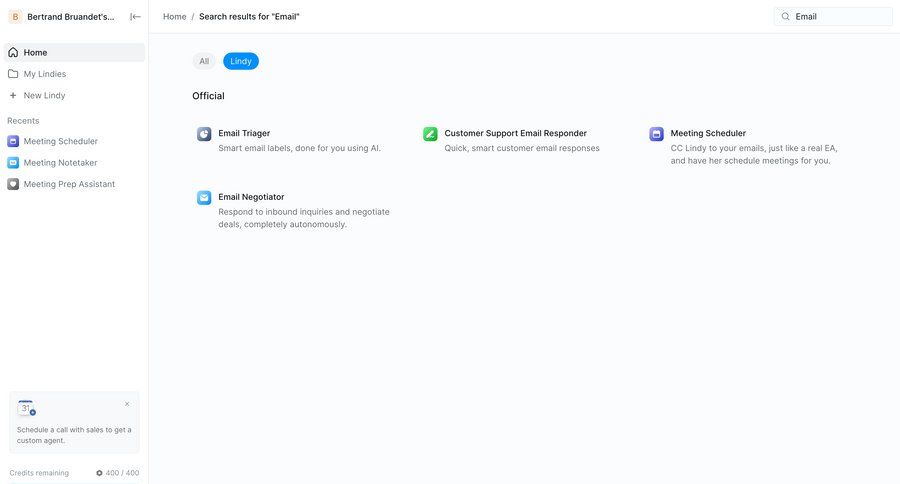Open recent Meeting Prep Assistant
This screenshot has width=900, height=484.
click(74, 184)
